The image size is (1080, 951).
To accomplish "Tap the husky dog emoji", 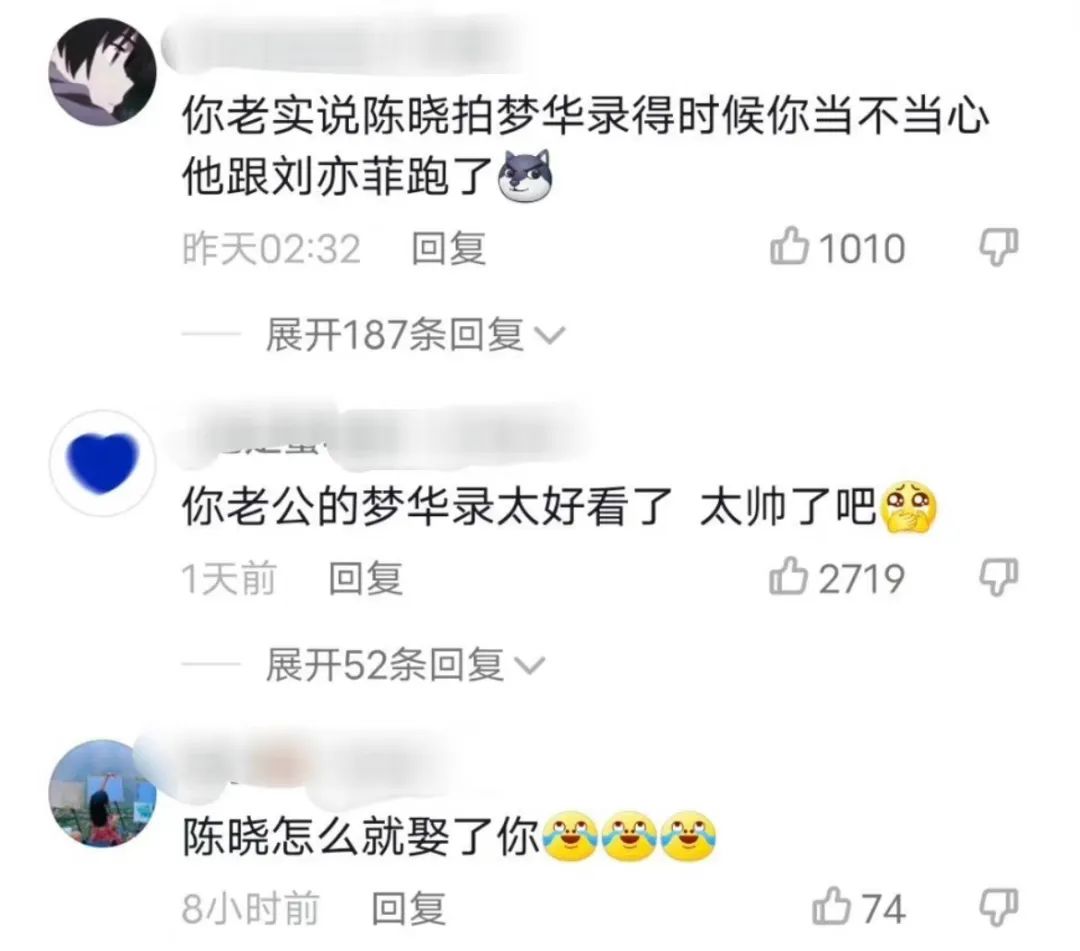I will [x=524, y=176].
